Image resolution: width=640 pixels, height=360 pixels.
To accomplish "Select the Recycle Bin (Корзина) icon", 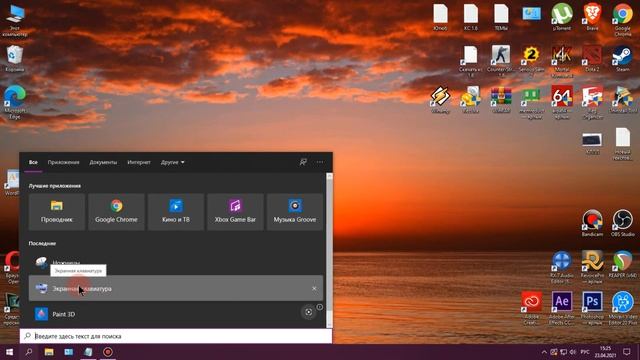I will (14, 58).
